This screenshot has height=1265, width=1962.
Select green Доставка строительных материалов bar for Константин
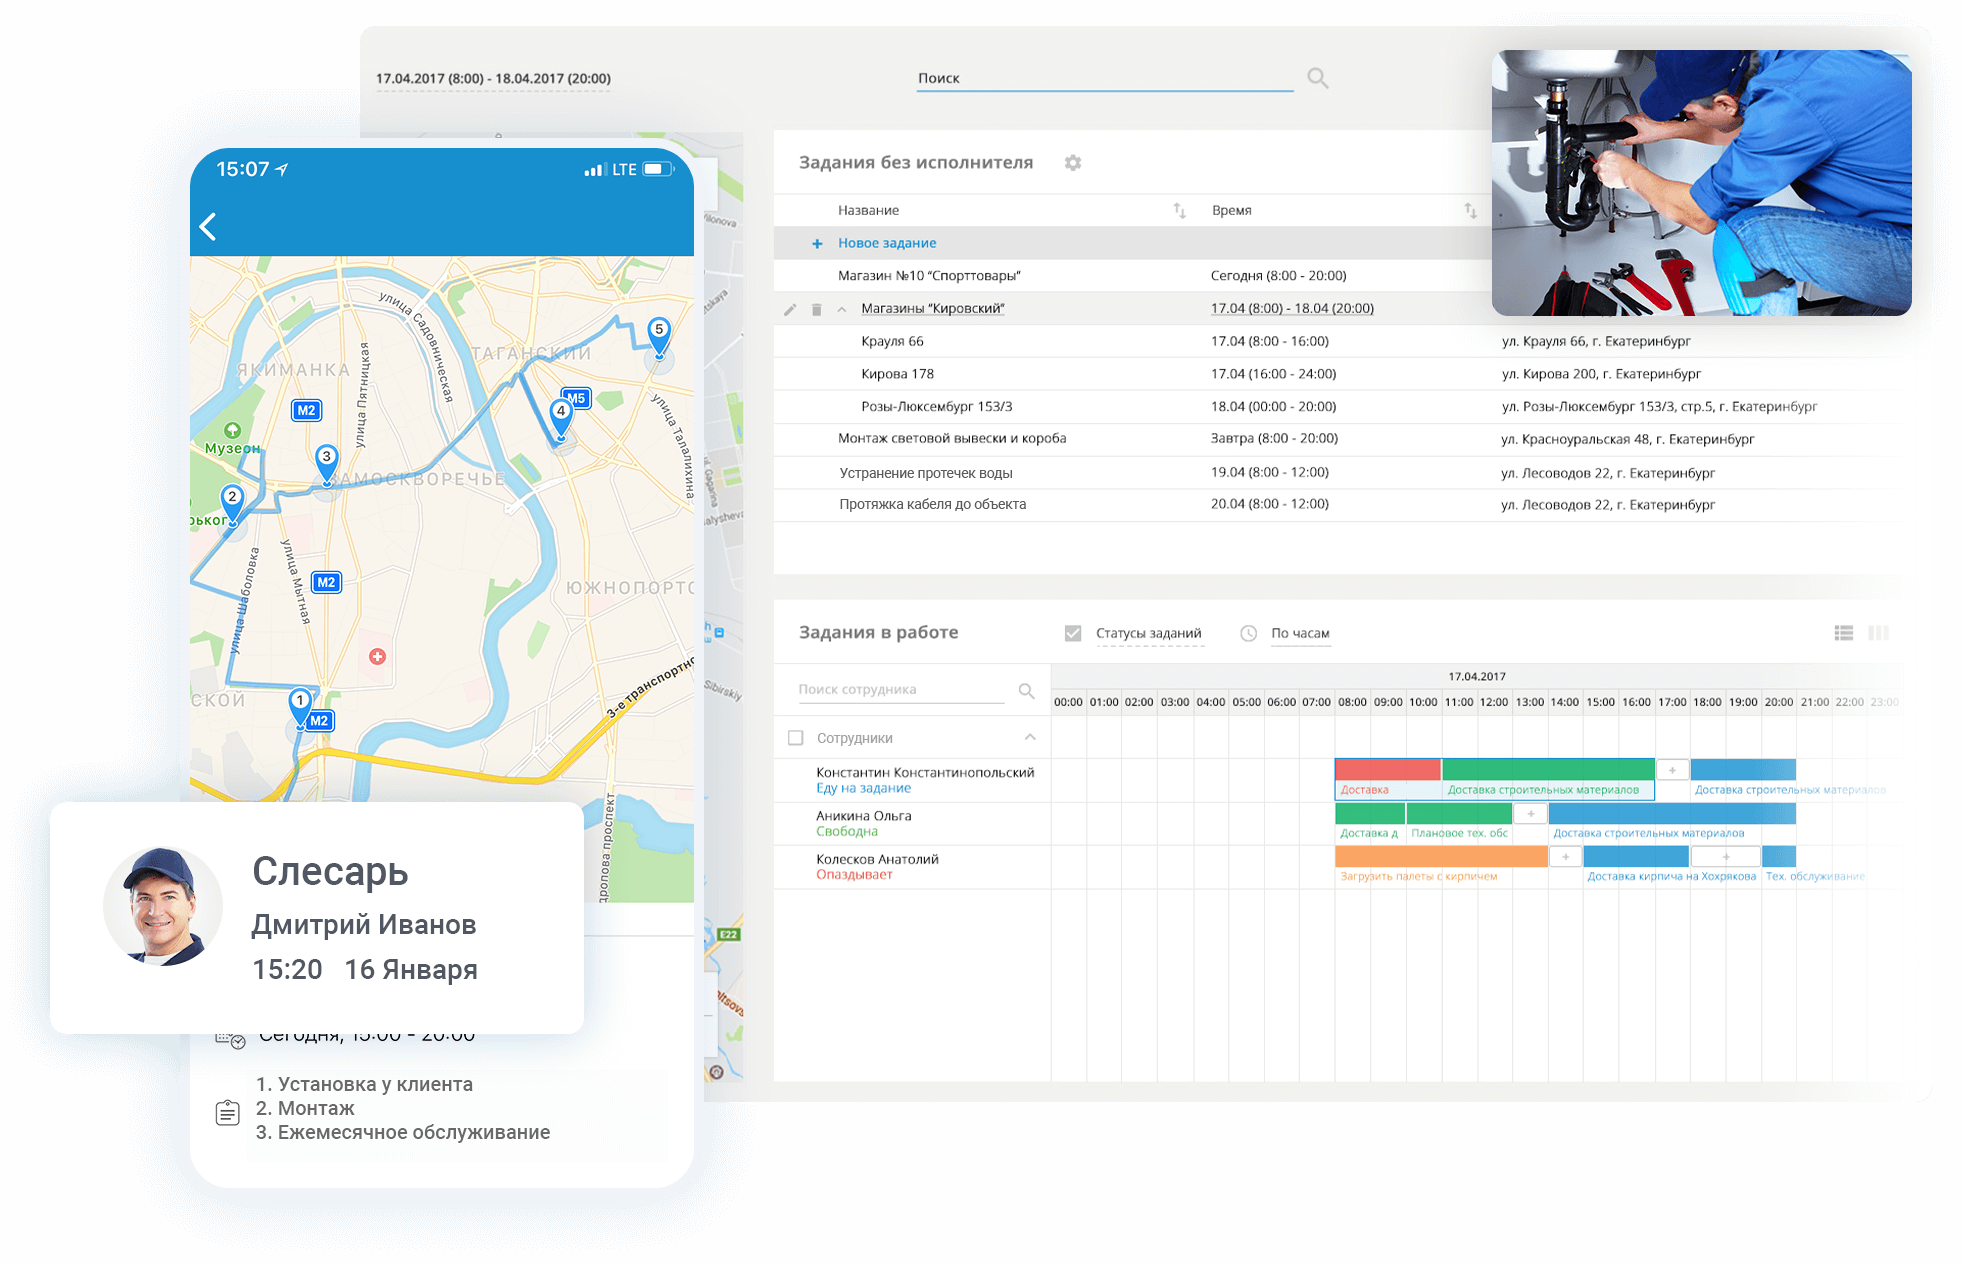click(1548, 769)
